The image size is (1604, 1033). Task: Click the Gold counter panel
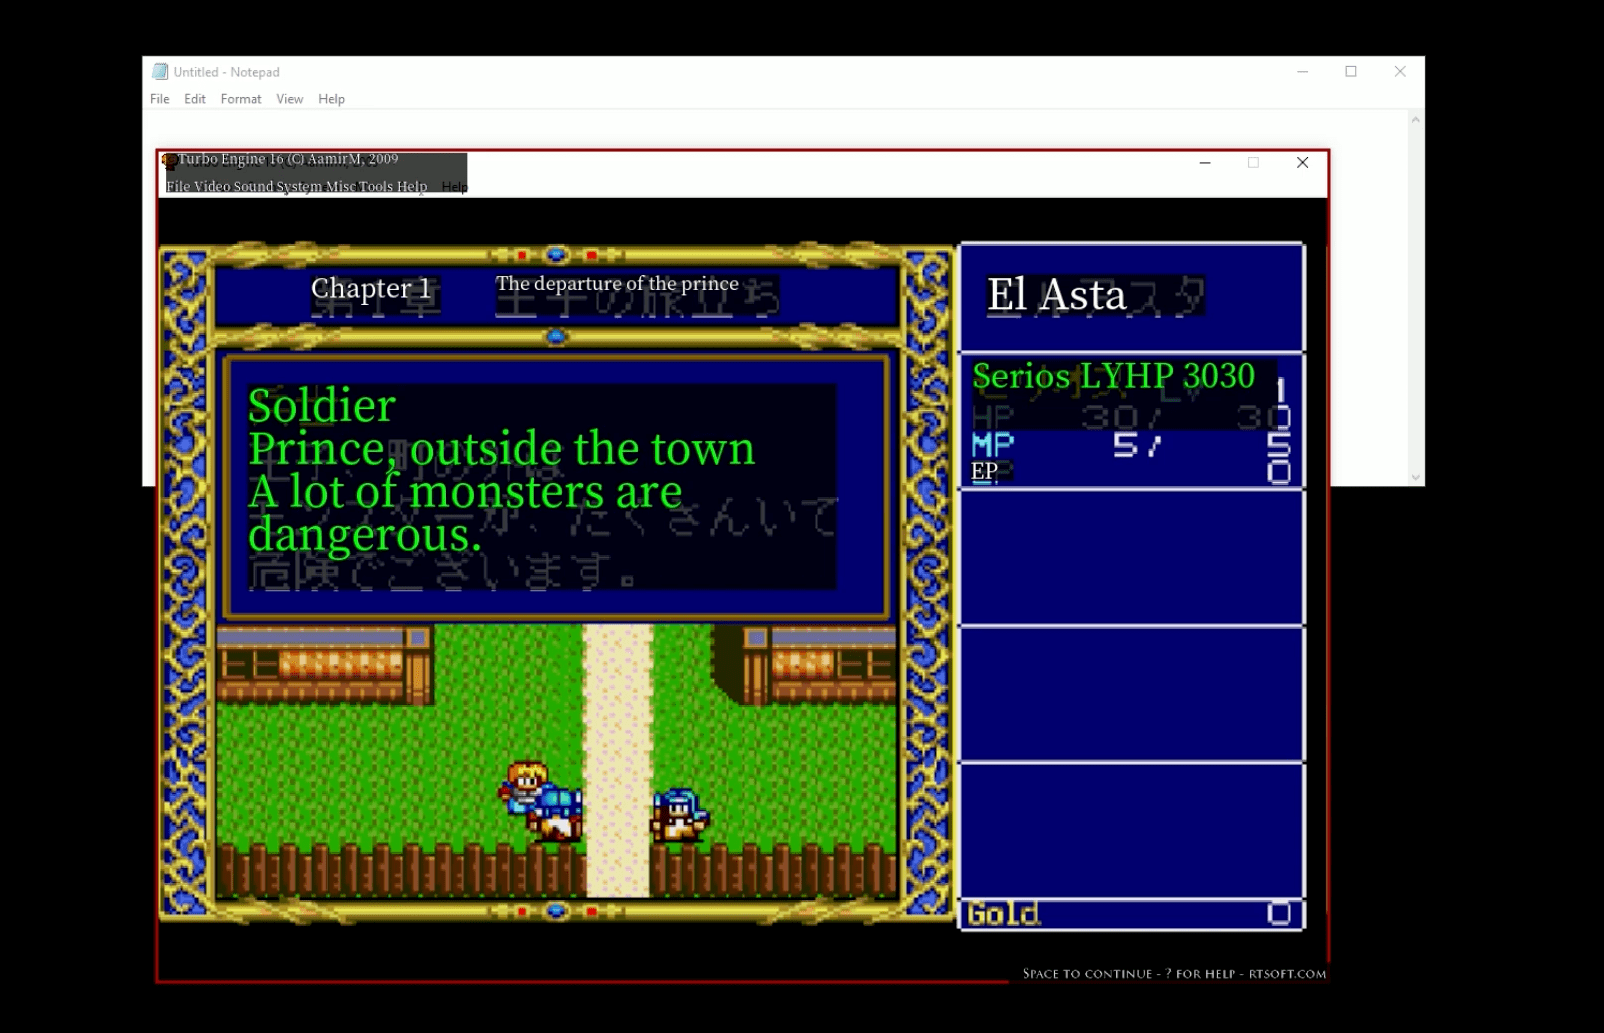click(1130, 914)
